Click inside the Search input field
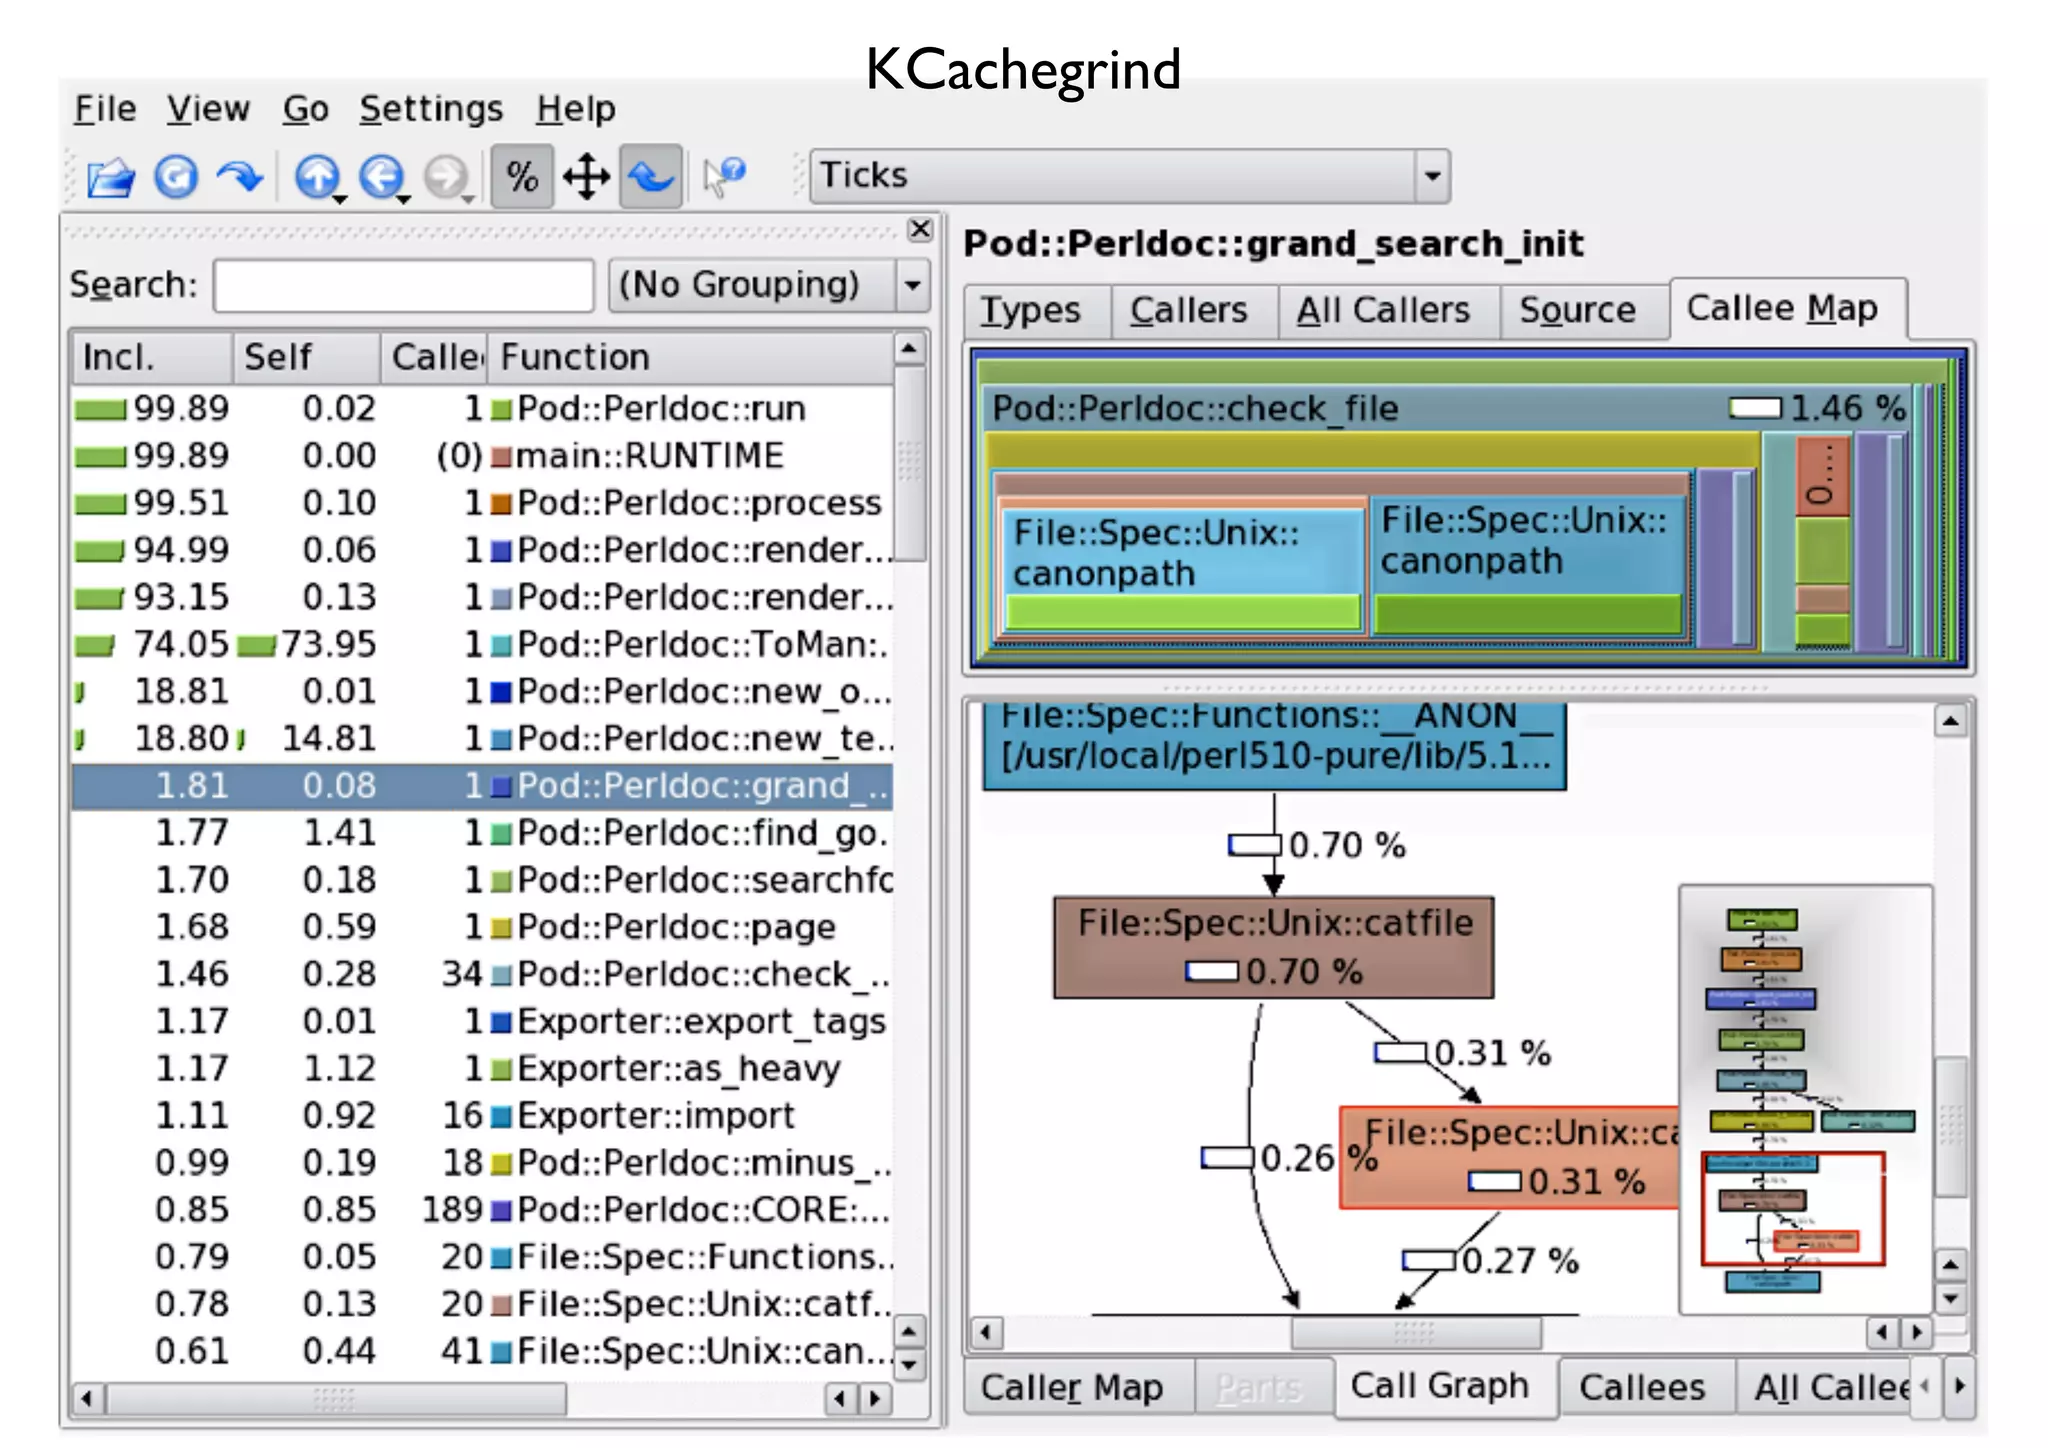Screen dimensions: 2048x1448 click(403, 285)
